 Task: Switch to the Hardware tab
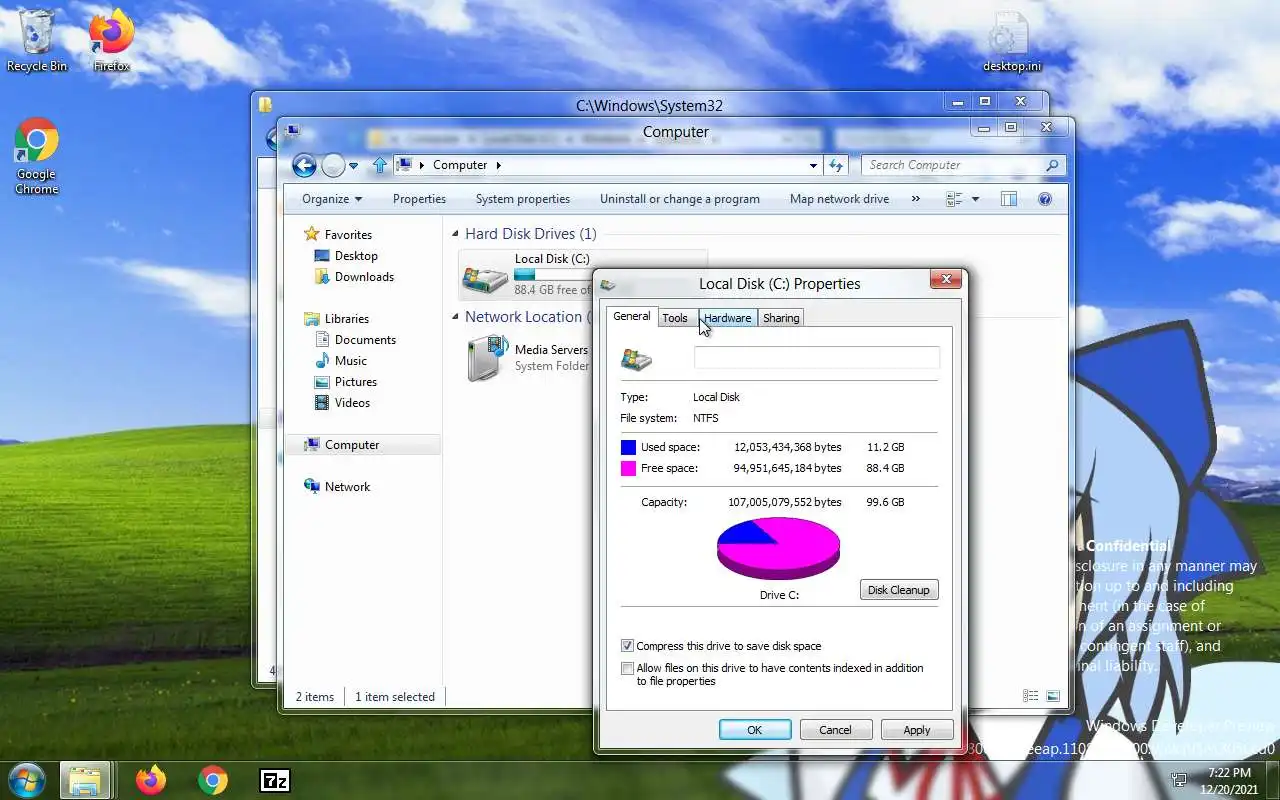(x=727, y=318)
